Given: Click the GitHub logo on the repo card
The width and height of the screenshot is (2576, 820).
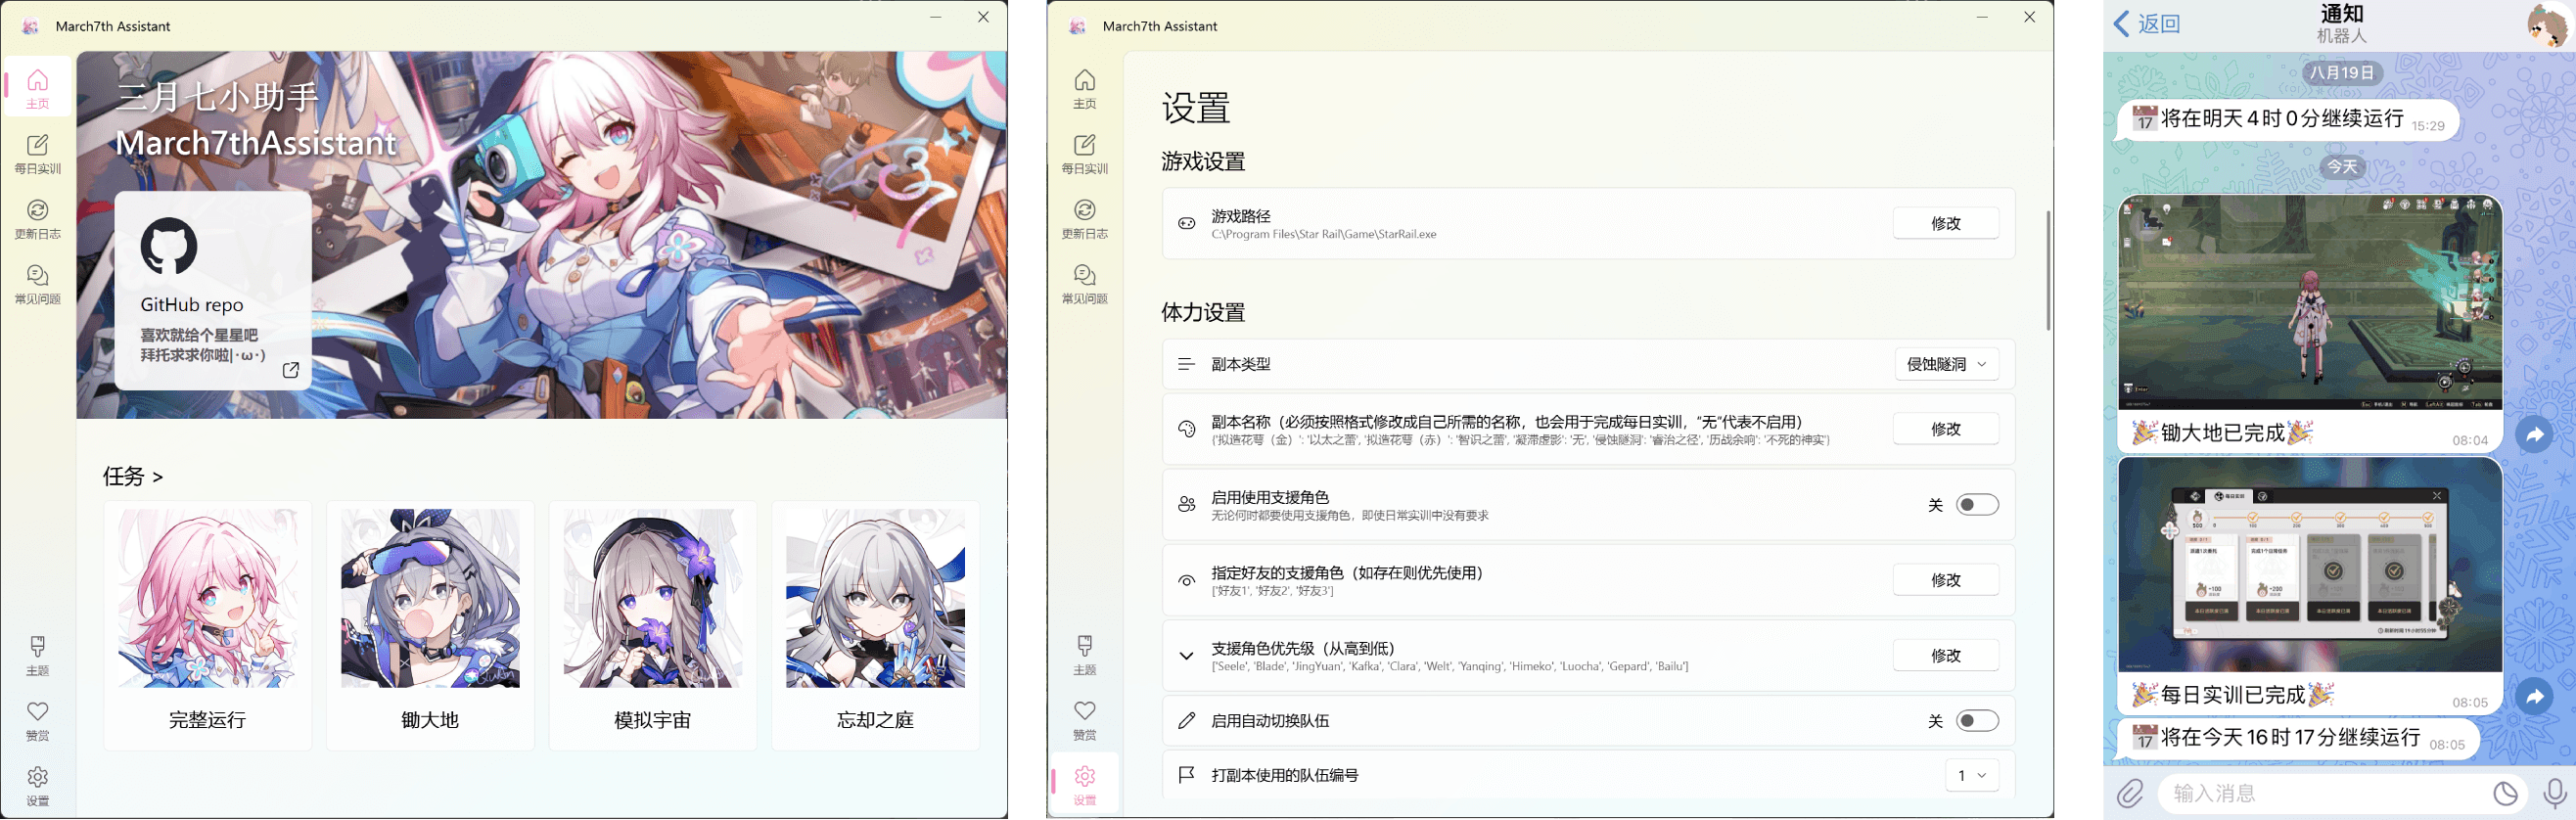Looking at the screenshot, I should tap(168, 245).
